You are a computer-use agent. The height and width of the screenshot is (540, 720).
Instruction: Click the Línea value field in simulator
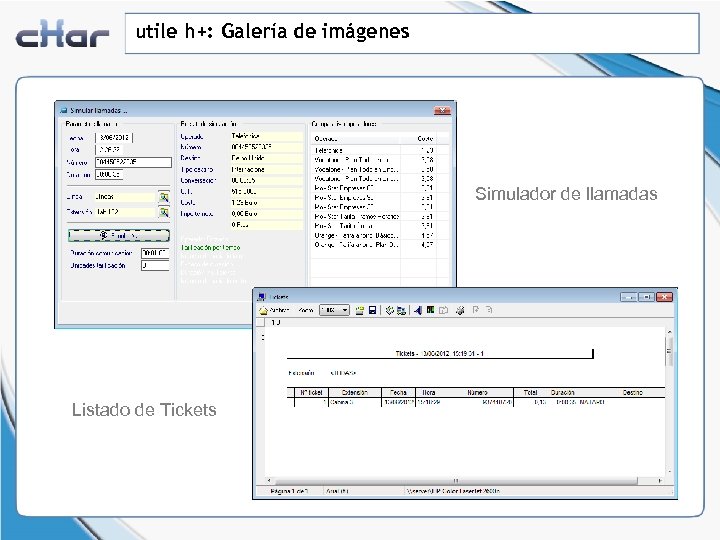pos(125,197)
